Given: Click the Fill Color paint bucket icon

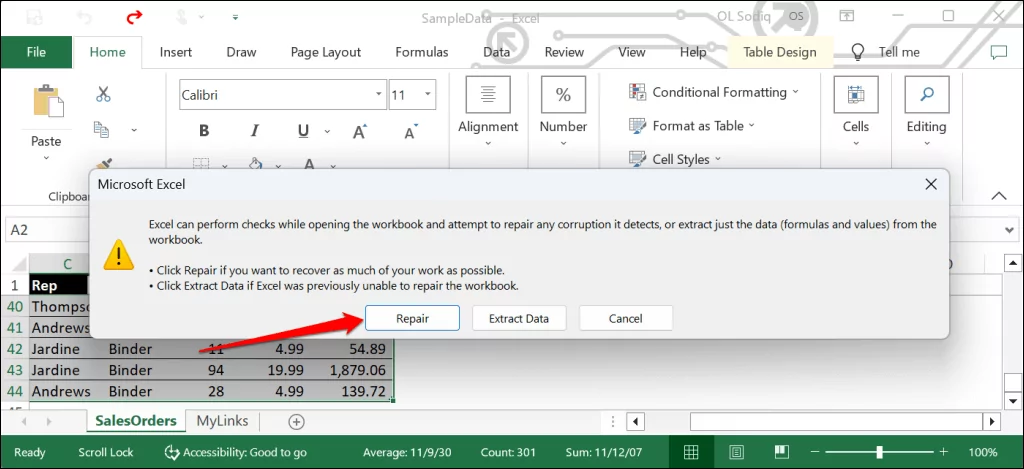Looking at the screenshot, I should click(256, 163).
